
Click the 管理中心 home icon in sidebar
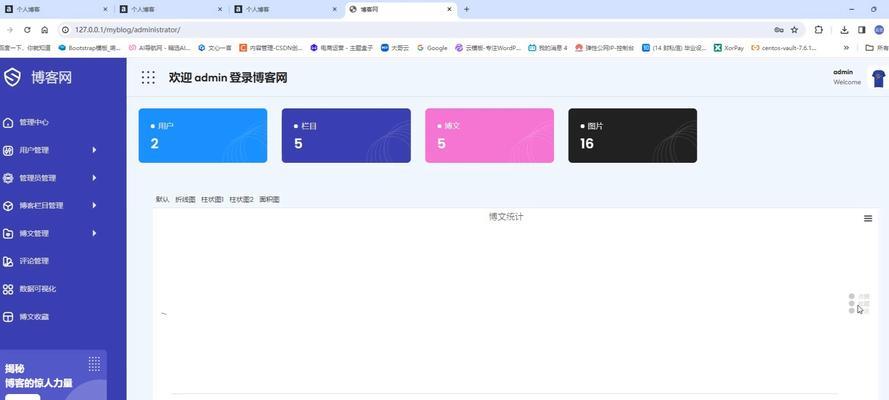point(8,122)
